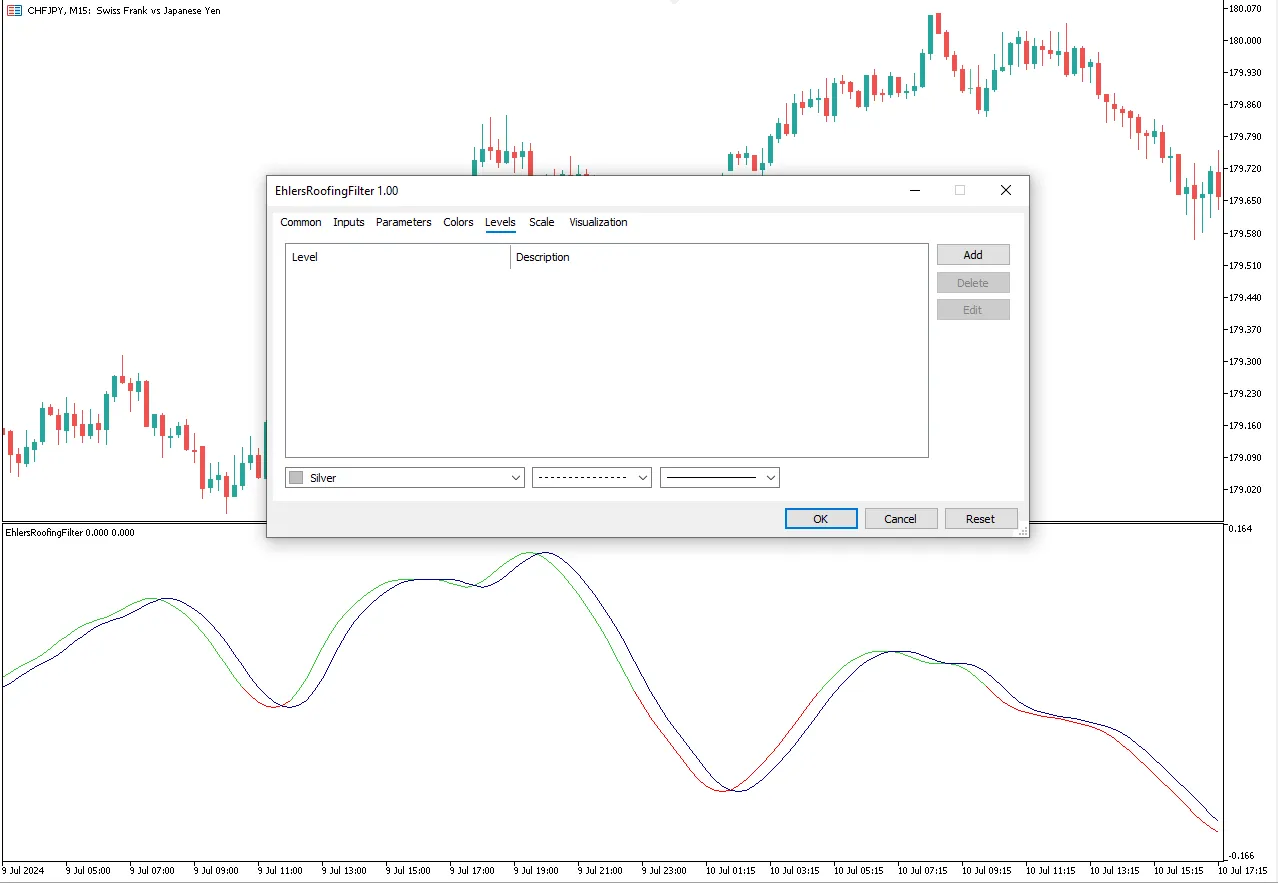Screen dimensions: 1278x884
Task: Switch to the Visualization tab
Action: tap(598, 222)
